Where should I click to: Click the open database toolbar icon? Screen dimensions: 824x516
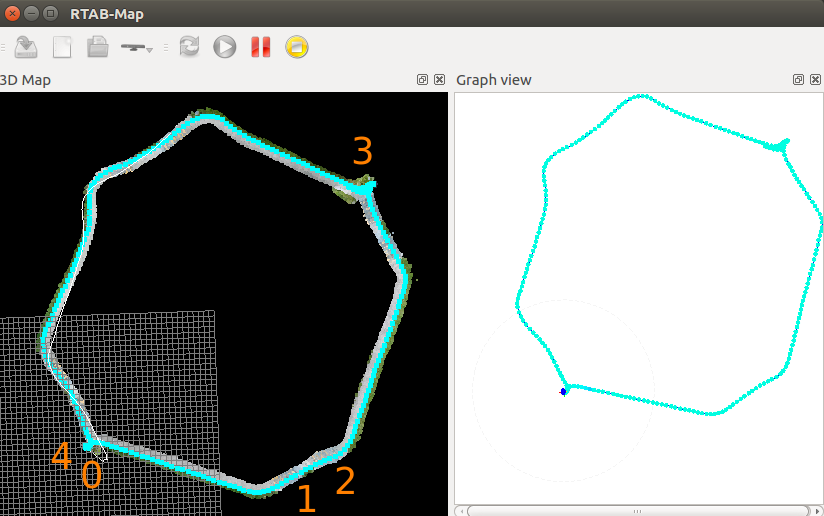tap(26, 47)
